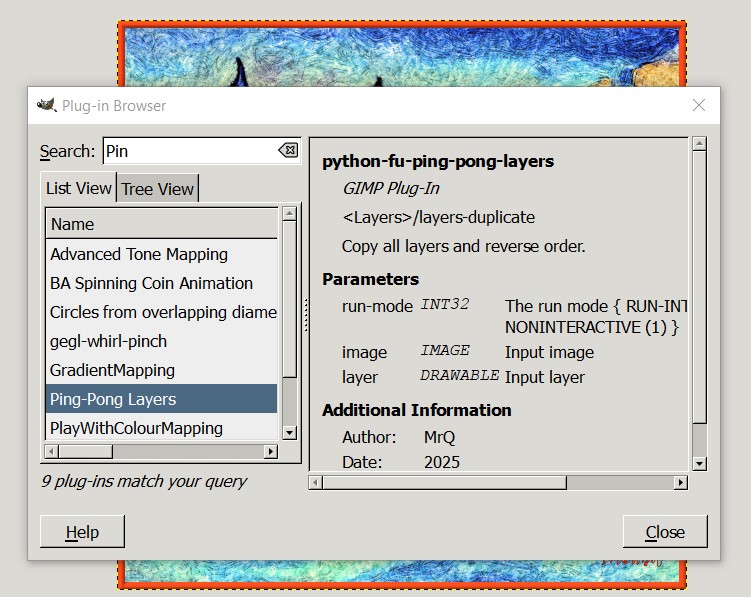Click the date value 2025
Viewport: 751px width, 597px height.
[442, 462]
